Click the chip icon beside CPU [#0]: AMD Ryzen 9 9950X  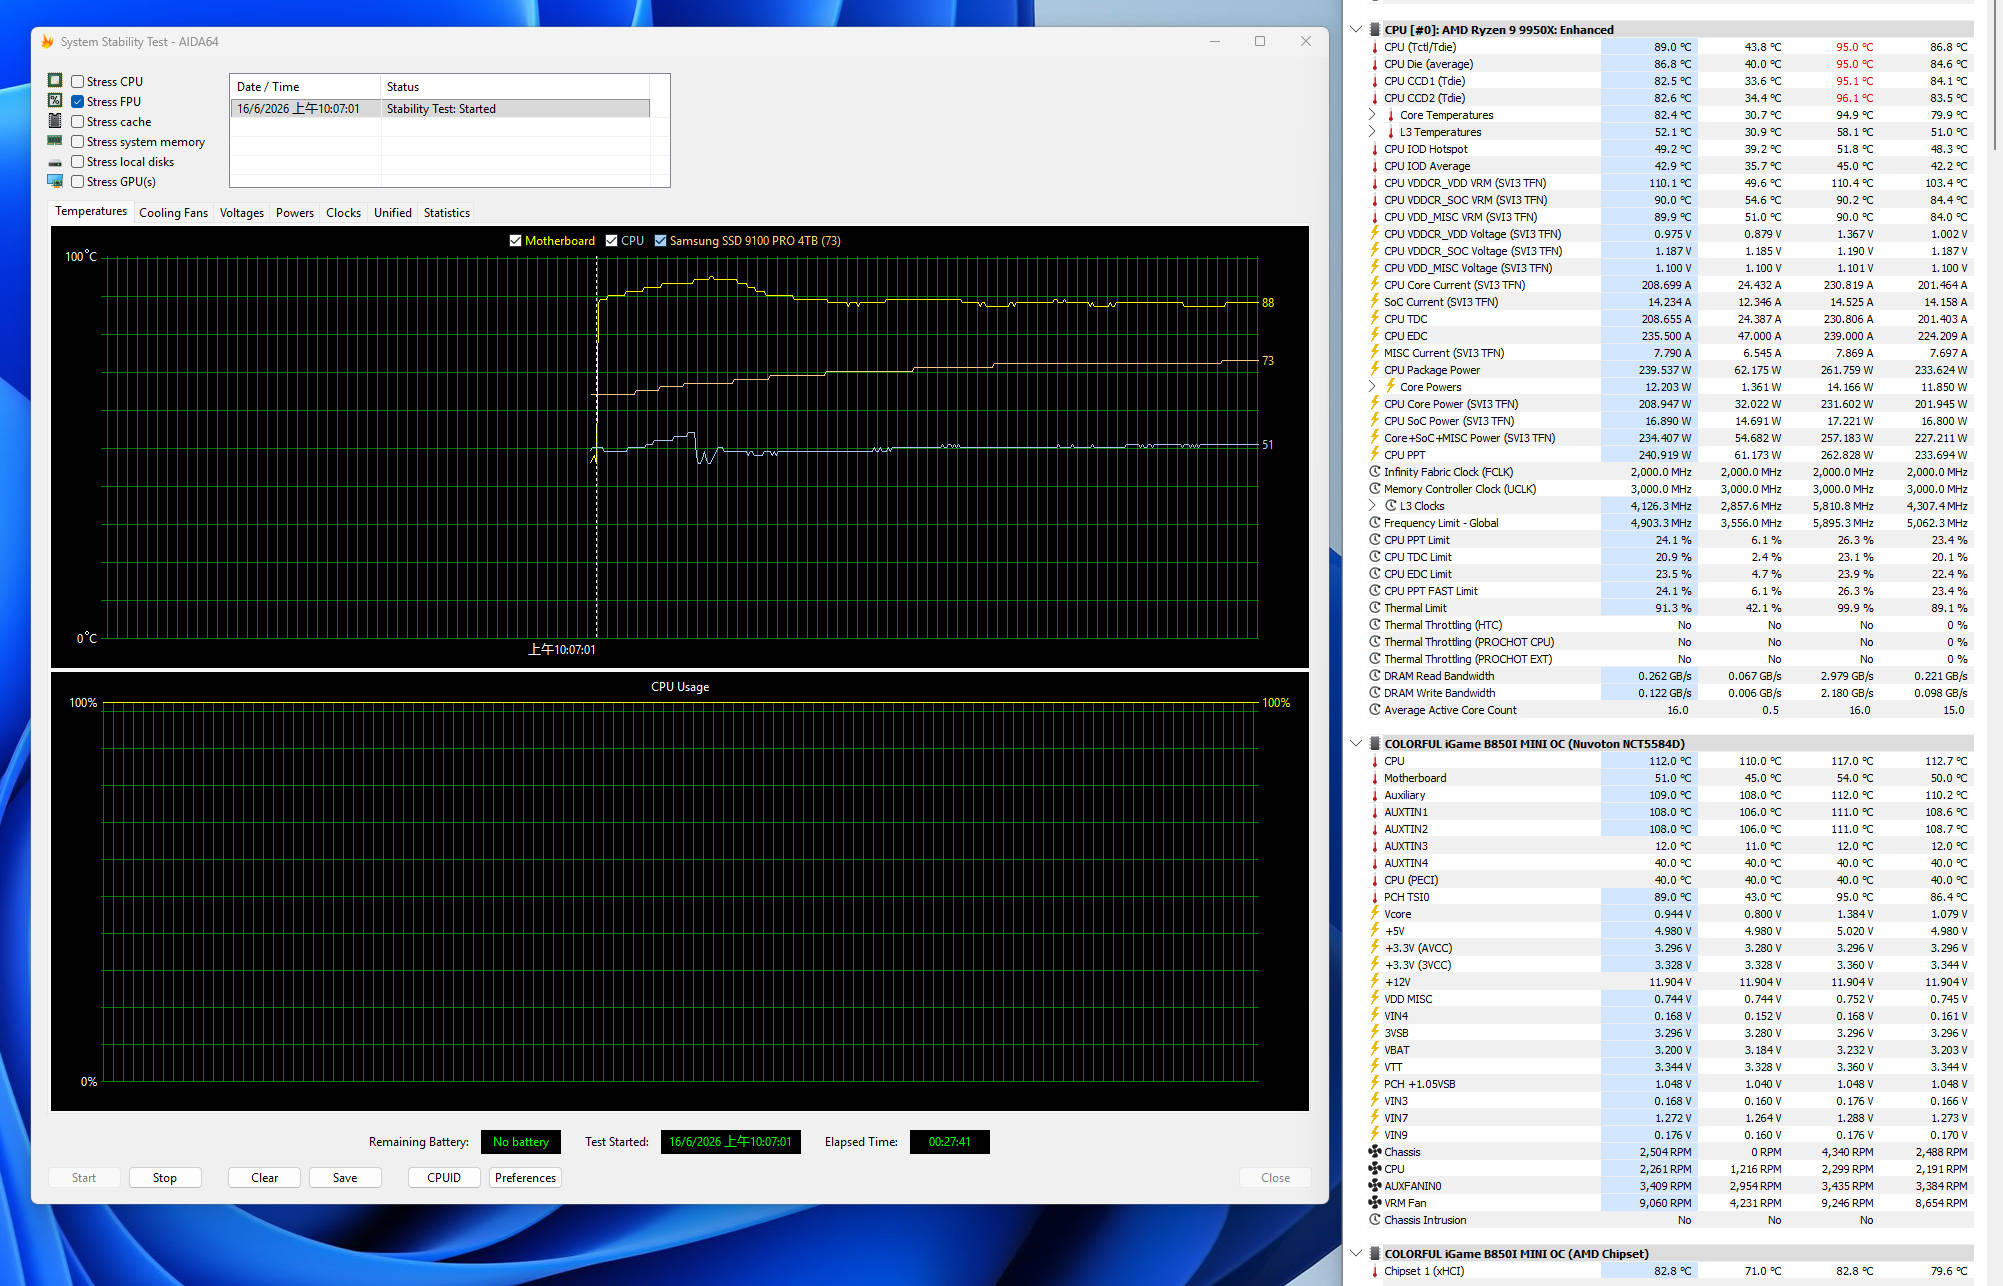pyautogui.click(x=1375, y=30)
